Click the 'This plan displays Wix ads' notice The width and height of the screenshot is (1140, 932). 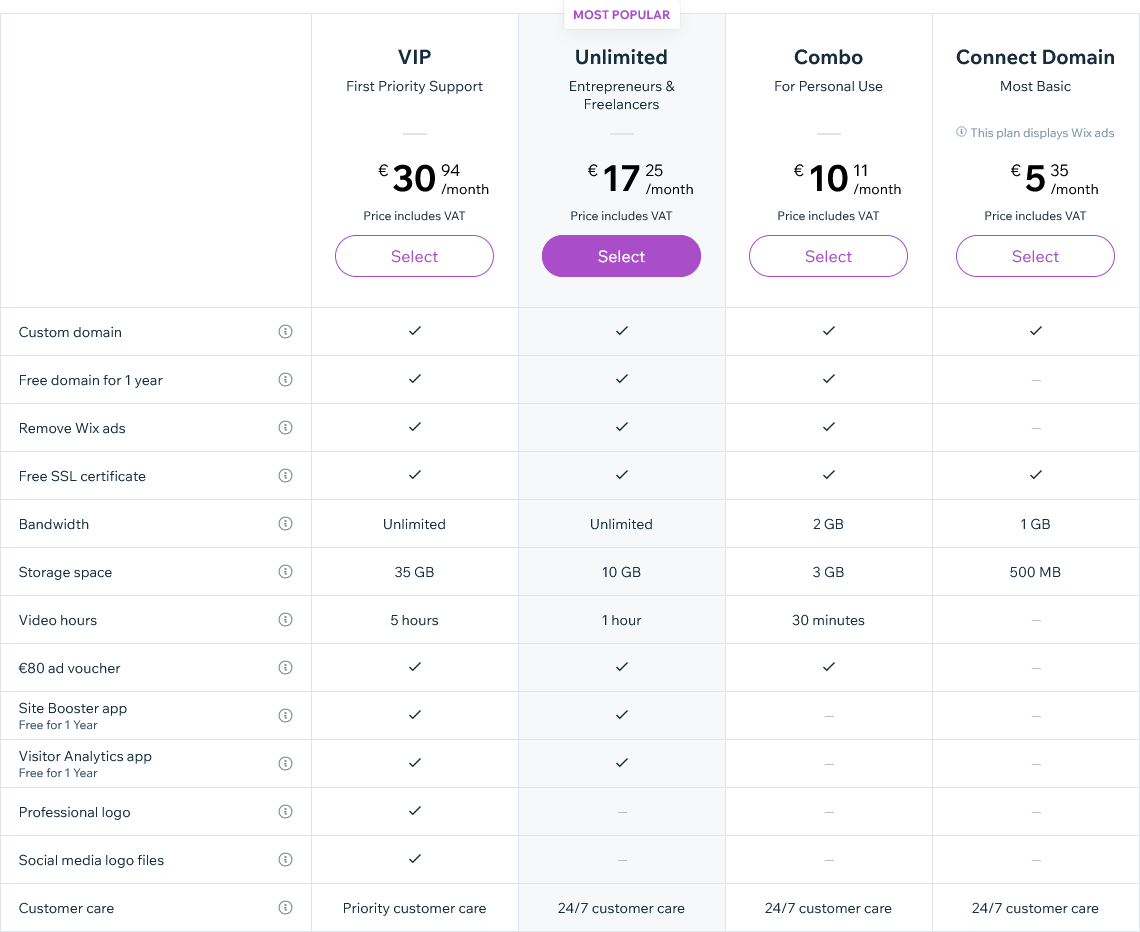pyautogui.click(x=1035, y=132)
